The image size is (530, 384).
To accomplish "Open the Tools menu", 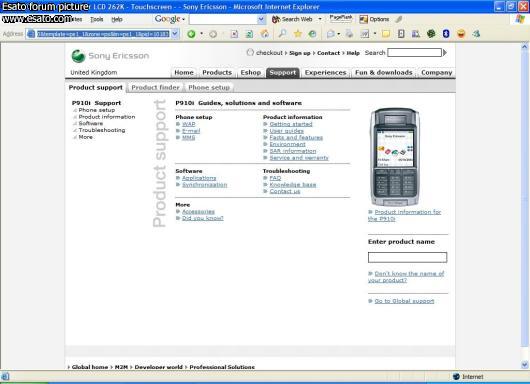I will [97, 19].
